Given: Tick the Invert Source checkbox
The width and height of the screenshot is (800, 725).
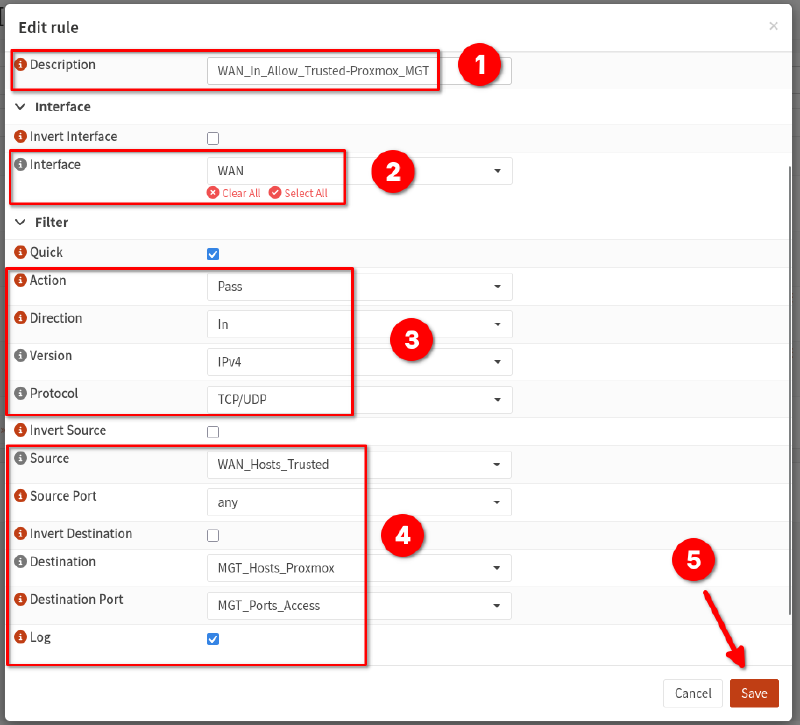Looking at the screenshot, I should 213,432.
